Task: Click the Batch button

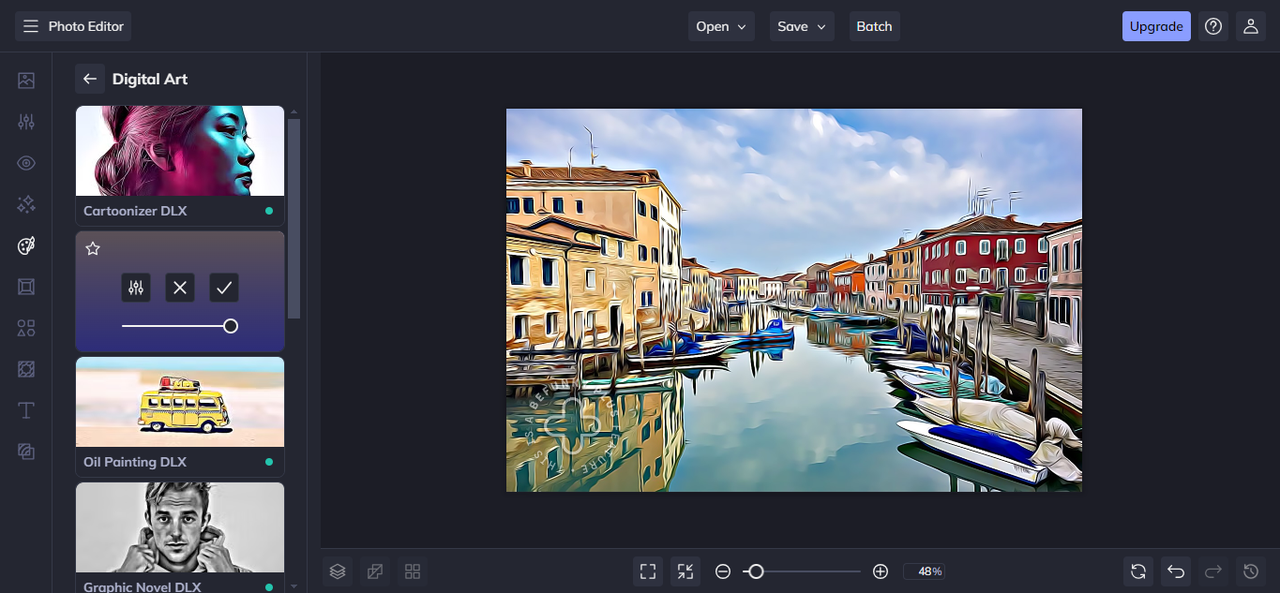Action: pyautogui.click(x=874, y=27)
